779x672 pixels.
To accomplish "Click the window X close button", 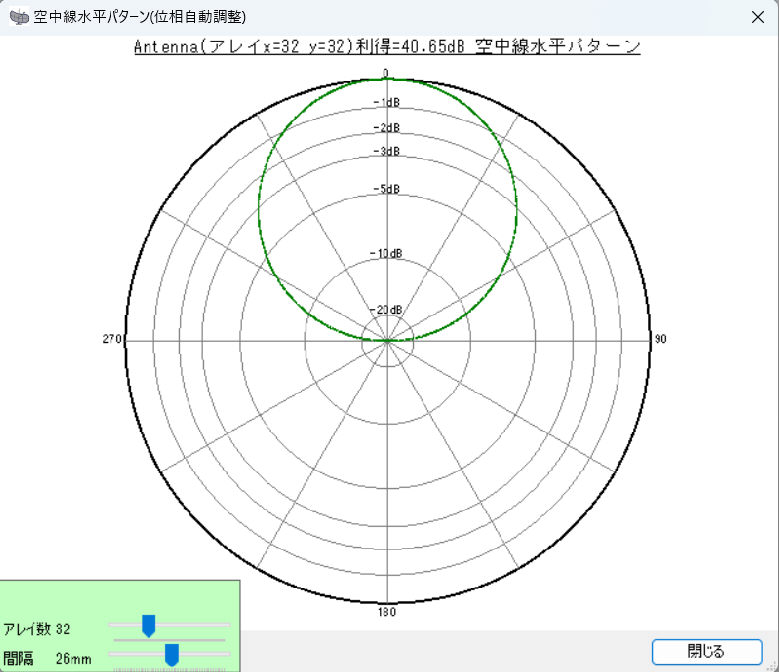I will tap(758, 17).
